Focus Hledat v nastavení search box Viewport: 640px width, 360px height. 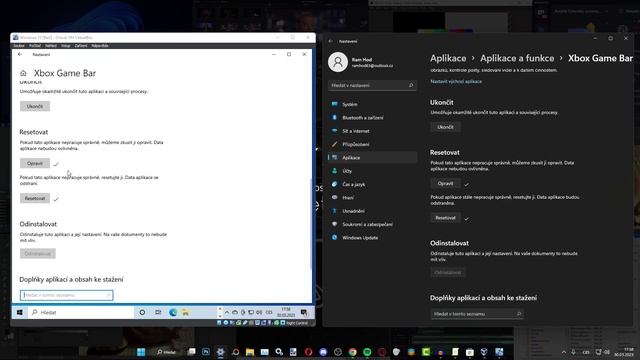coord(372,85)
